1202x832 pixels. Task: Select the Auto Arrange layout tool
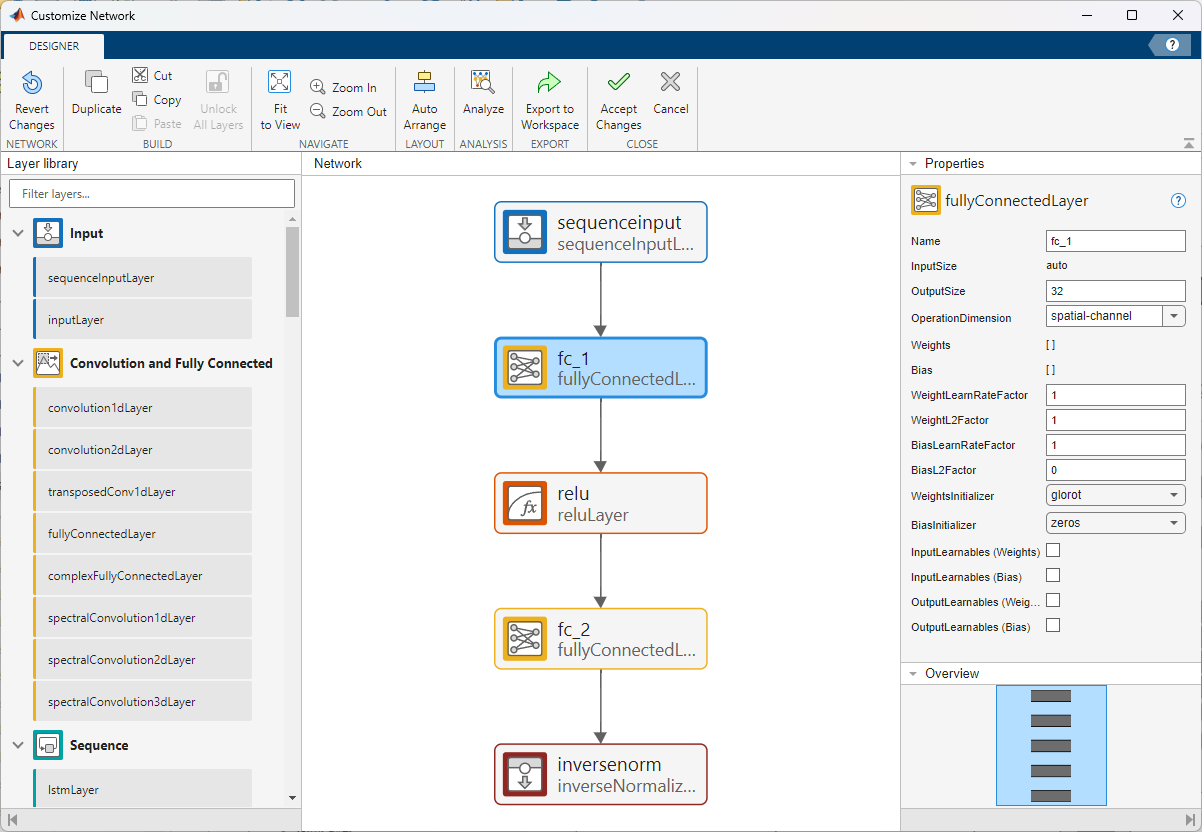pyautogui.click(x=424, y=98)
